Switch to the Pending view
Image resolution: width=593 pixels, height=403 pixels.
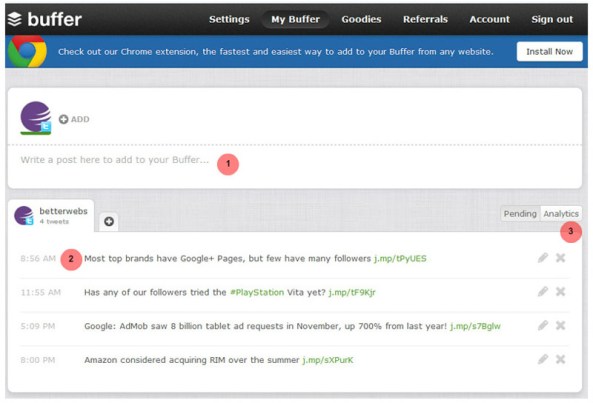pos(520,214)
